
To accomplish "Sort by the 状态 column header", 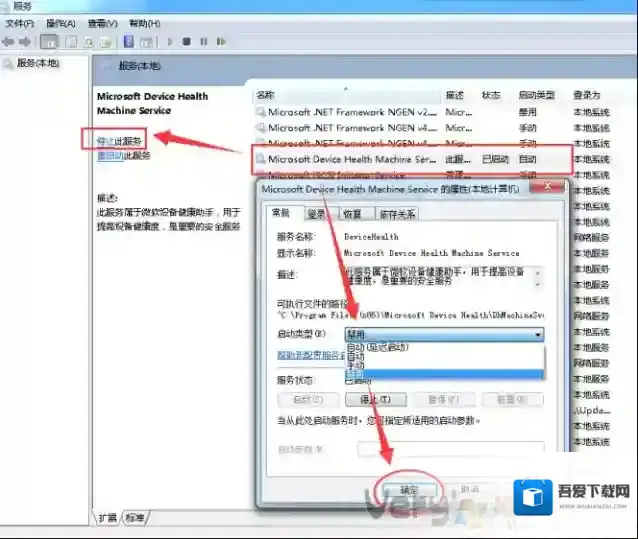I will tap(491, 95).
